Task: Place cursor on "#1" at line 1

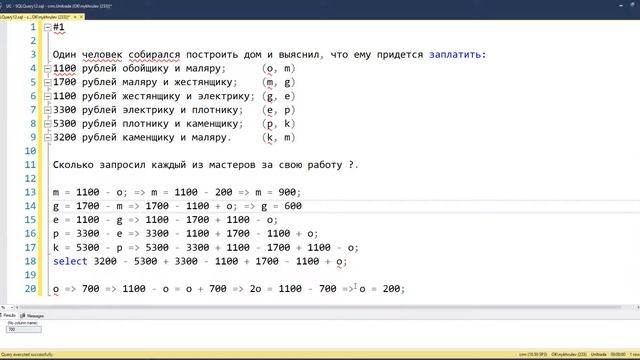Action: pyautogui.click(x=59, y=27)
